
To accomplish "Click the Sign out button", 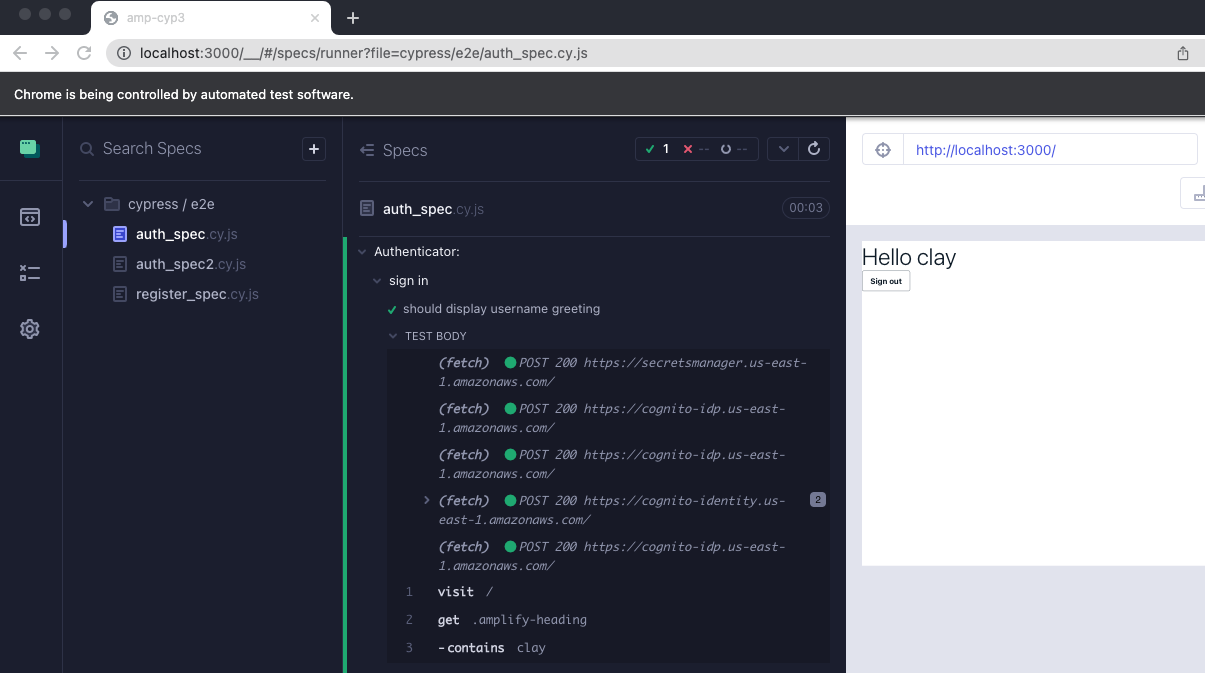I will point(885,281).
